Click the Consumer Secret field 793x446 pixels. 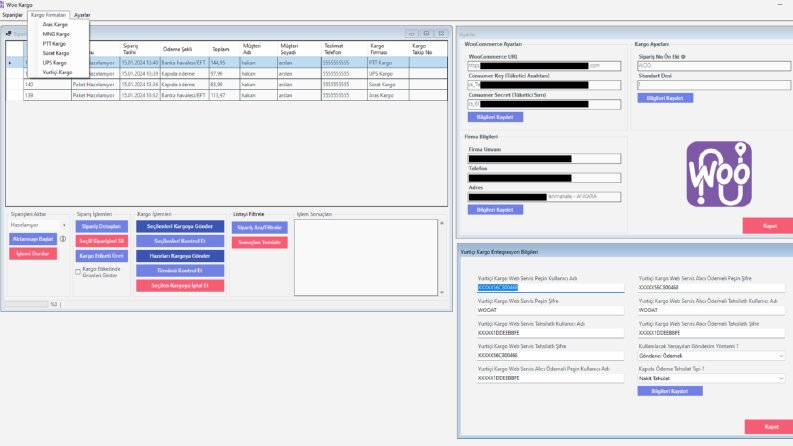point(544,104)
